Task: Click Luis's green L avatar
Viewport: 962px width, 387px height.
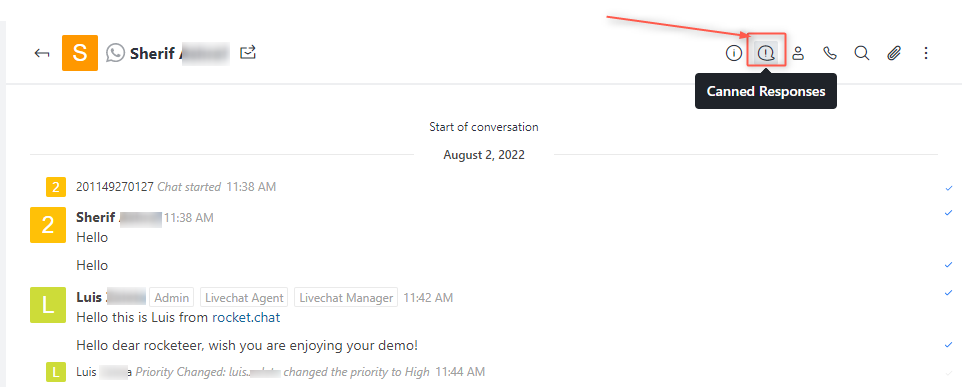Action: tap(48, 305)
